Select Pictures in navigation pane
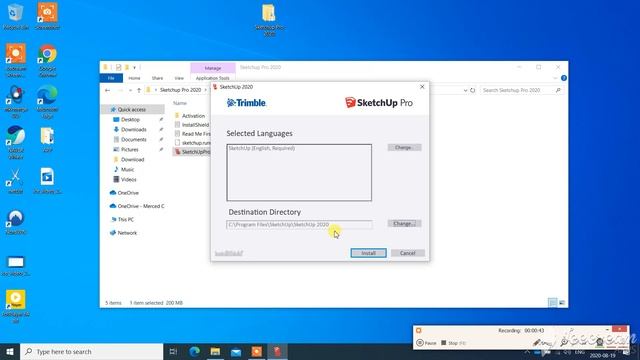 pos(129,149)
